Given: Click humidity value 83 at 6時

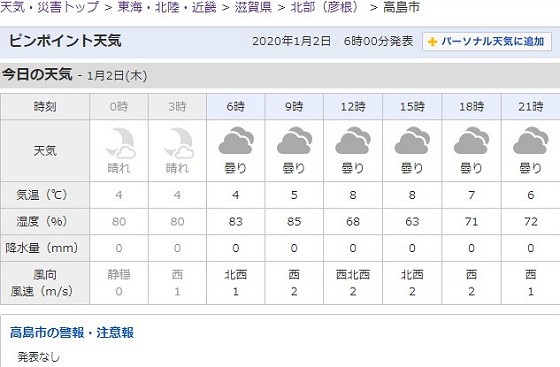Looking at the screenshot, I should click(x=236, y=222).
